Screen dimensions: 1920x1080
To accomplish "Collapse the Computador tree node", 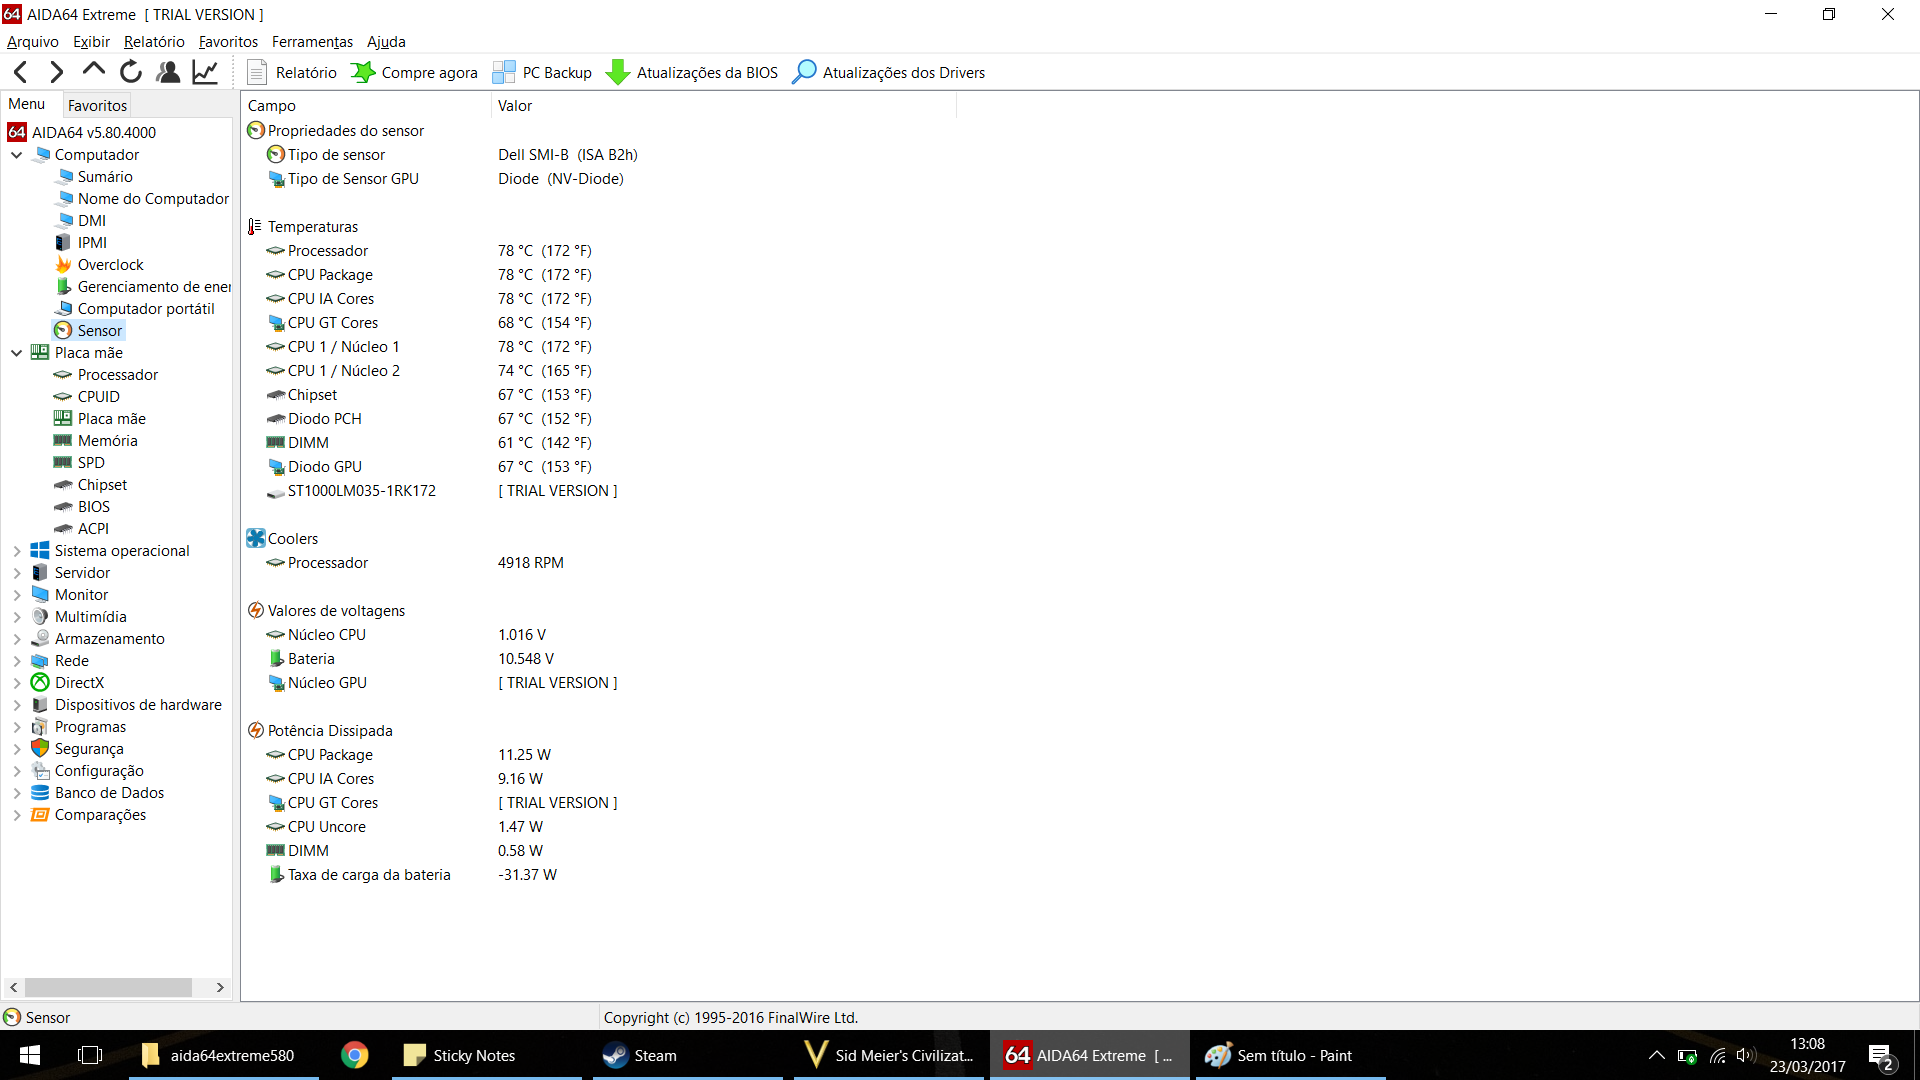I will [x=17, y=155].
